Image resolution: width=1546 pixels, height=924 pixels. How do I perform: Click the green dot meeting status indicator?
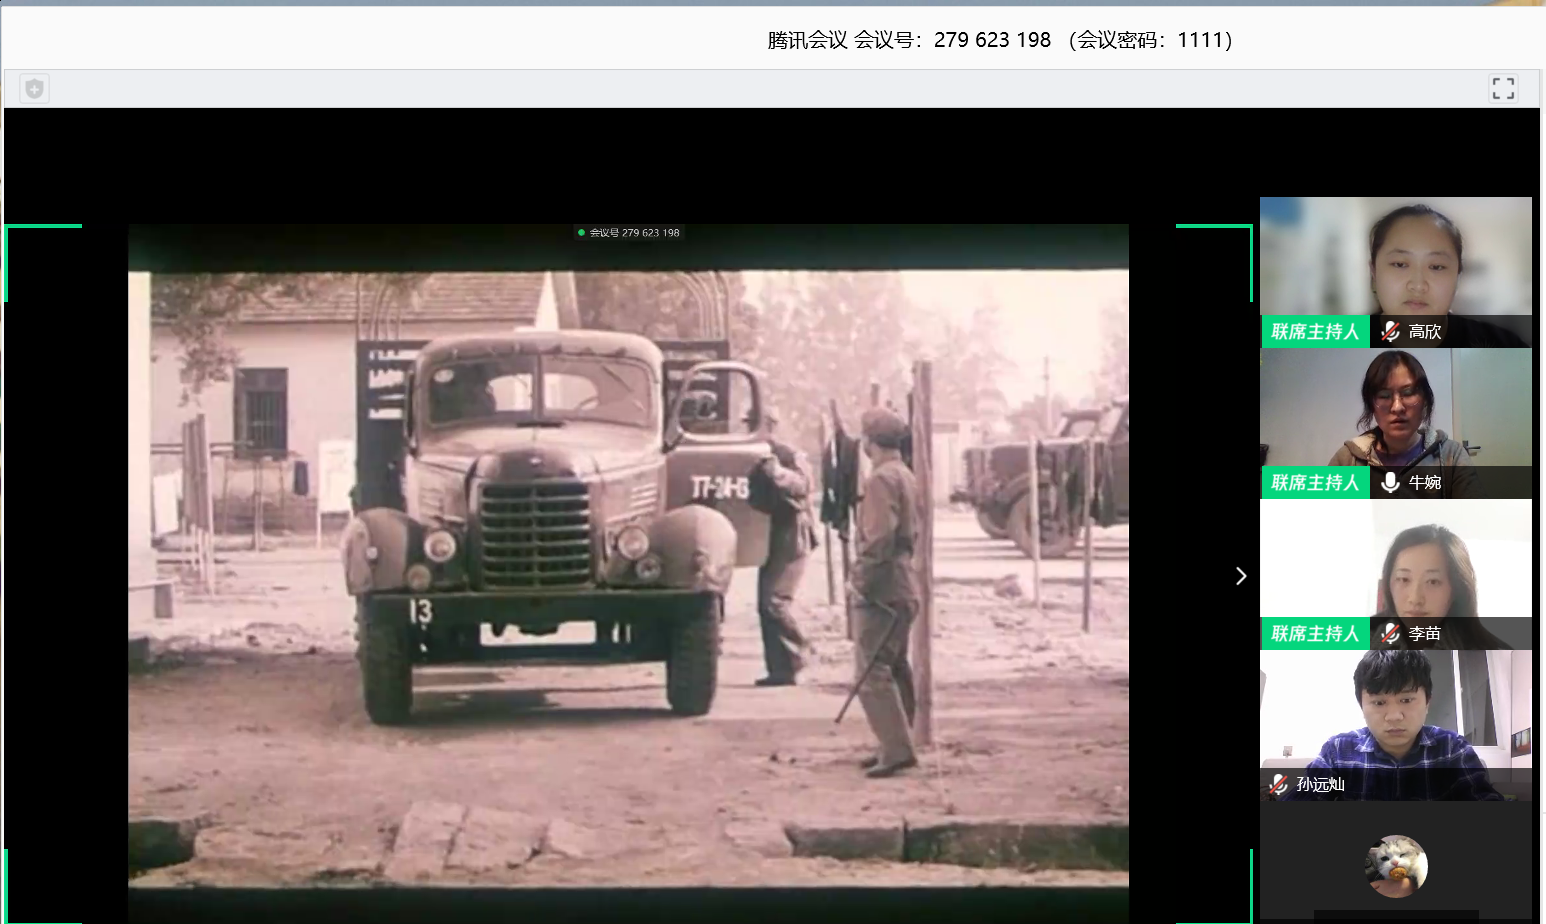[581, 233]
